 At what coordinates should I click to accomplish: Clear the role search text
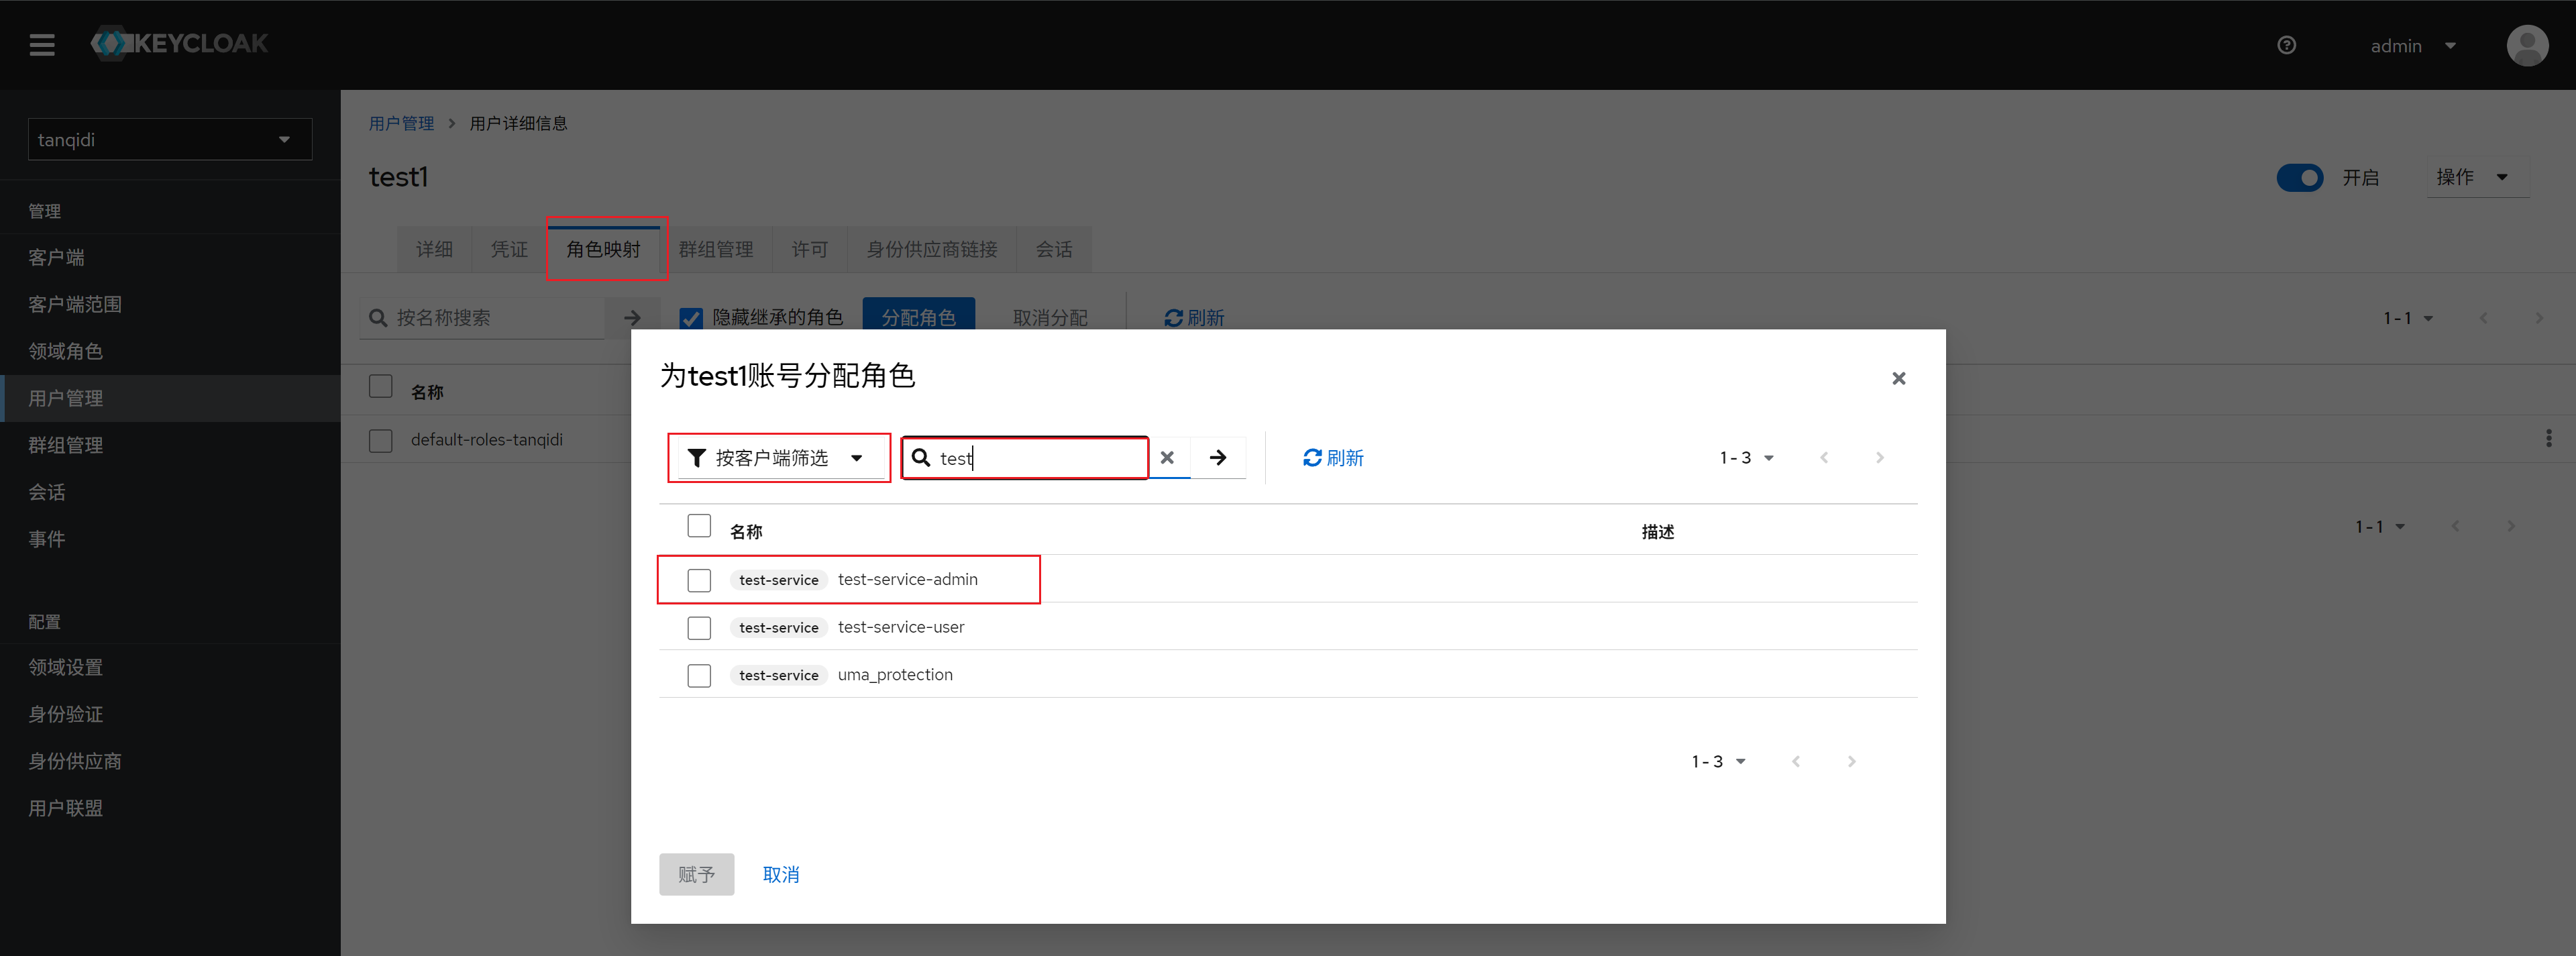pos(1167,458)
